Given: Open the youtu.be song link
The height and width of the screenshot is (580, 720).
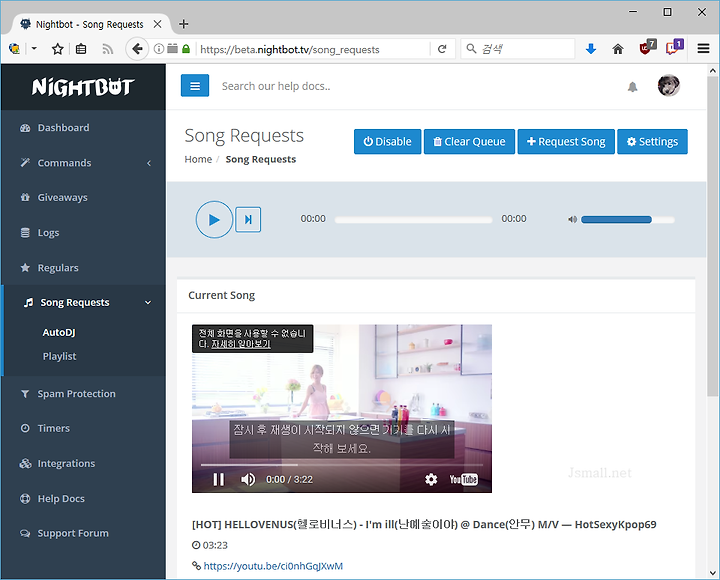Looking at the screenshot, I should pyautogui.click(x=273, y=566).
